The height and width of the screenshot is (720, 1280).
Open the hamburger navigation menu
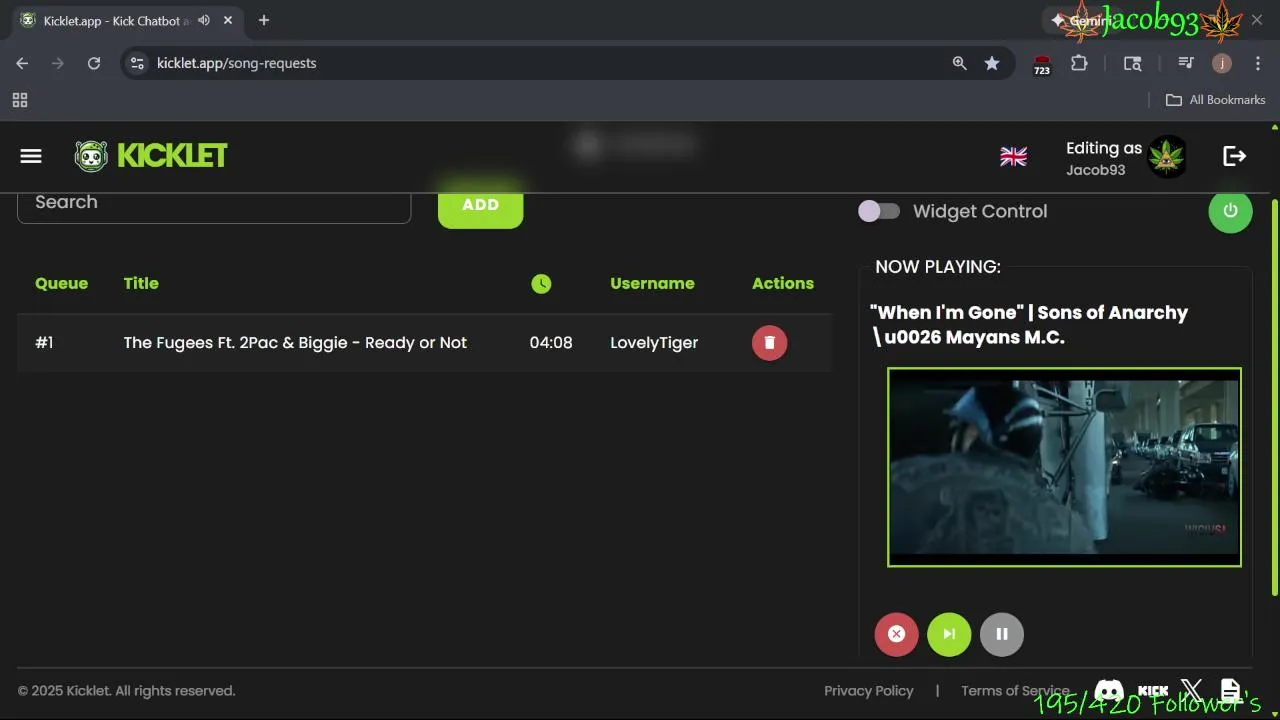coord(31,156)
